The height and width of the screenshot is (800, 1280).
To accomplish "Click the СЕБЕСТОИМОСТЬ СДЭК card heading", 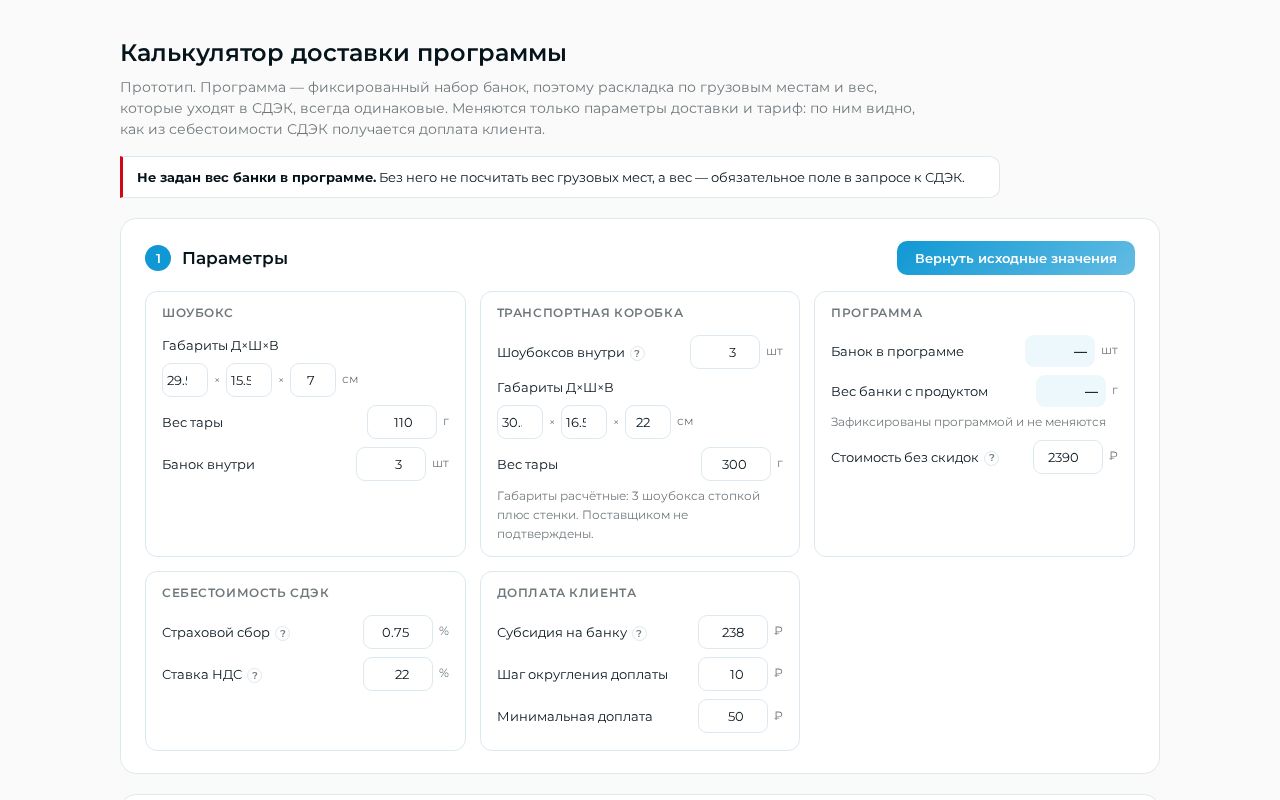I will pyautogui.click(x=246, y=593).
